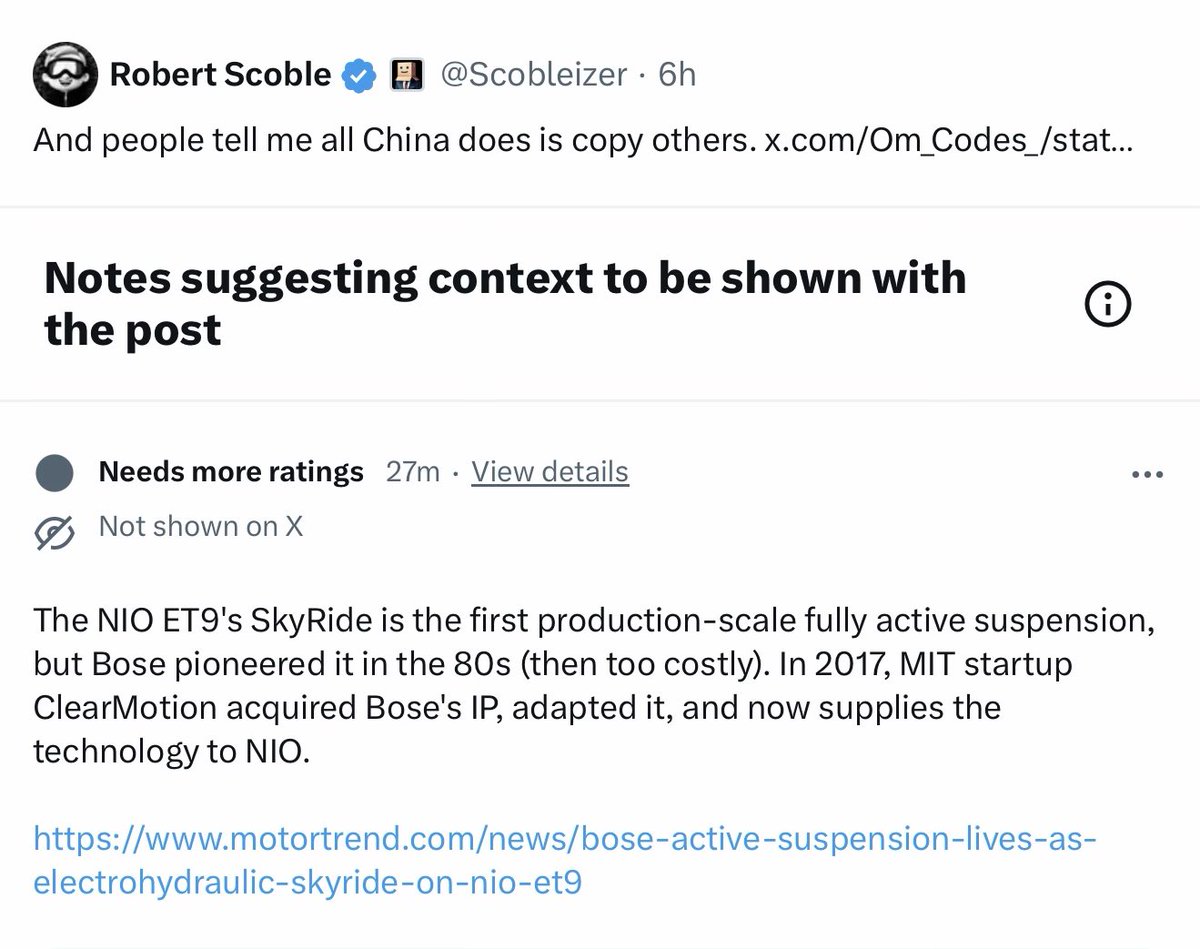Open the motortrend.com article link
This screenshot has height=949, width=1200.
pyautogui.click(x=566, y=860)
